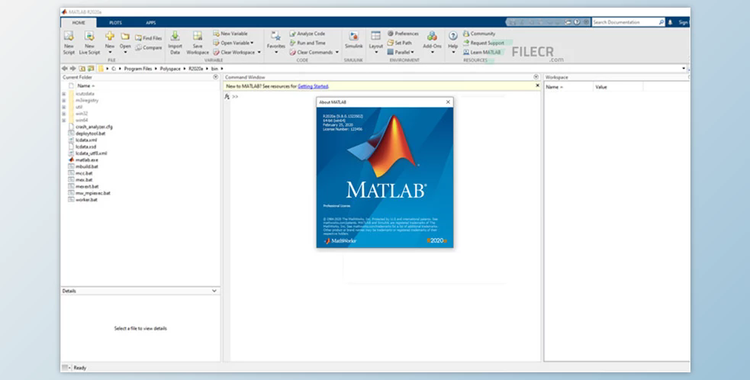Expand the win32 folder

click(x=64, y=114)
